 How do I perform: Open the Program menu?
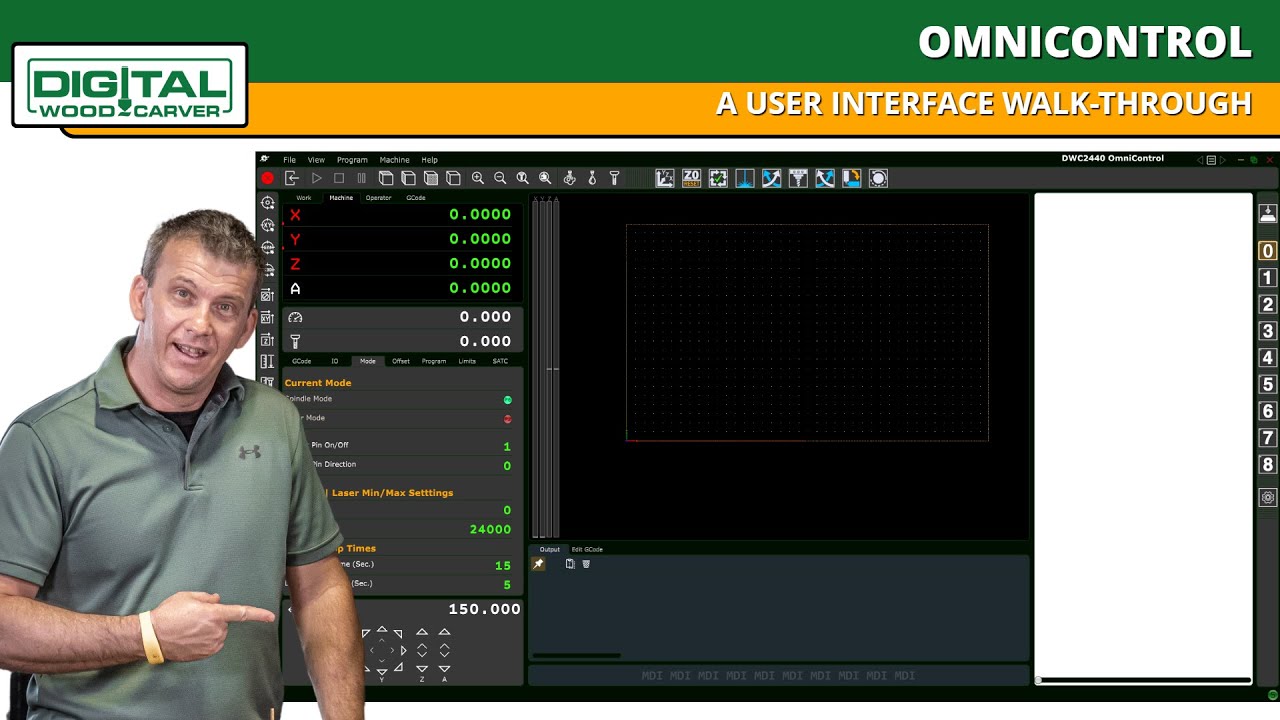(x=352, y=160)
